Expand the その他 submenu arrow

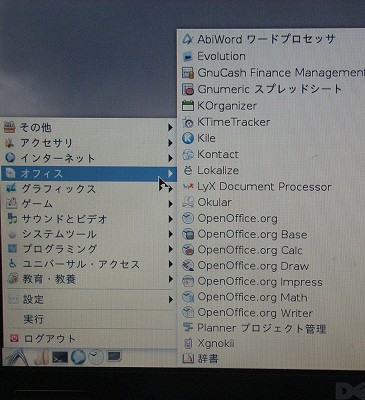click(x=170, y=127)
